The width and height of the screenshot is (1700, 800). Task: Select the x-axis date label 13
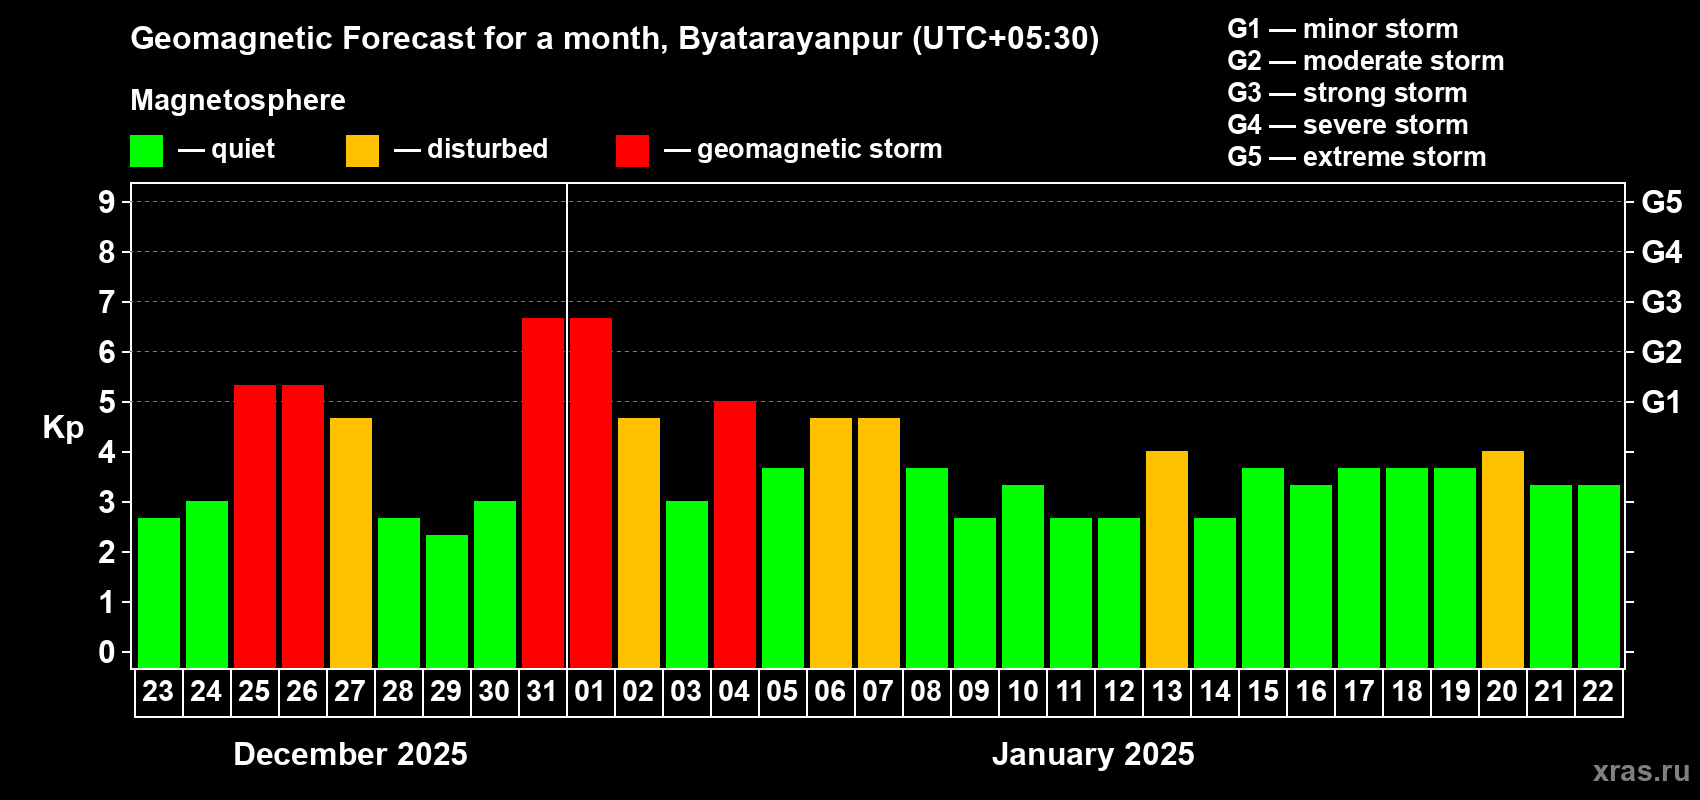1166,692
